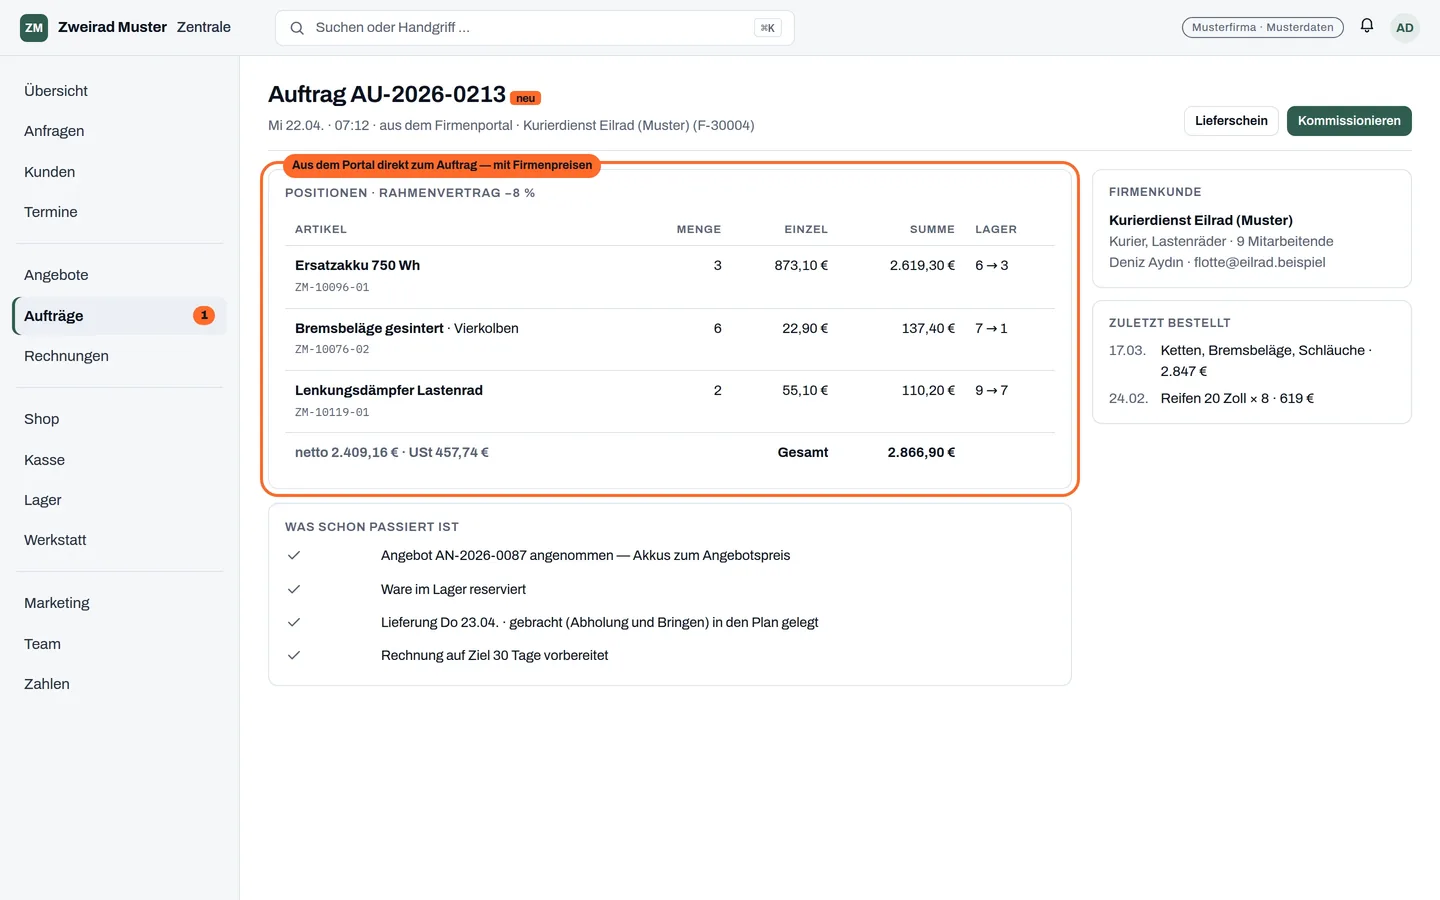The image size is (1440, 900).
Task: Click email flotte@eilrad.beispiel
Action: coord(1260,262)
